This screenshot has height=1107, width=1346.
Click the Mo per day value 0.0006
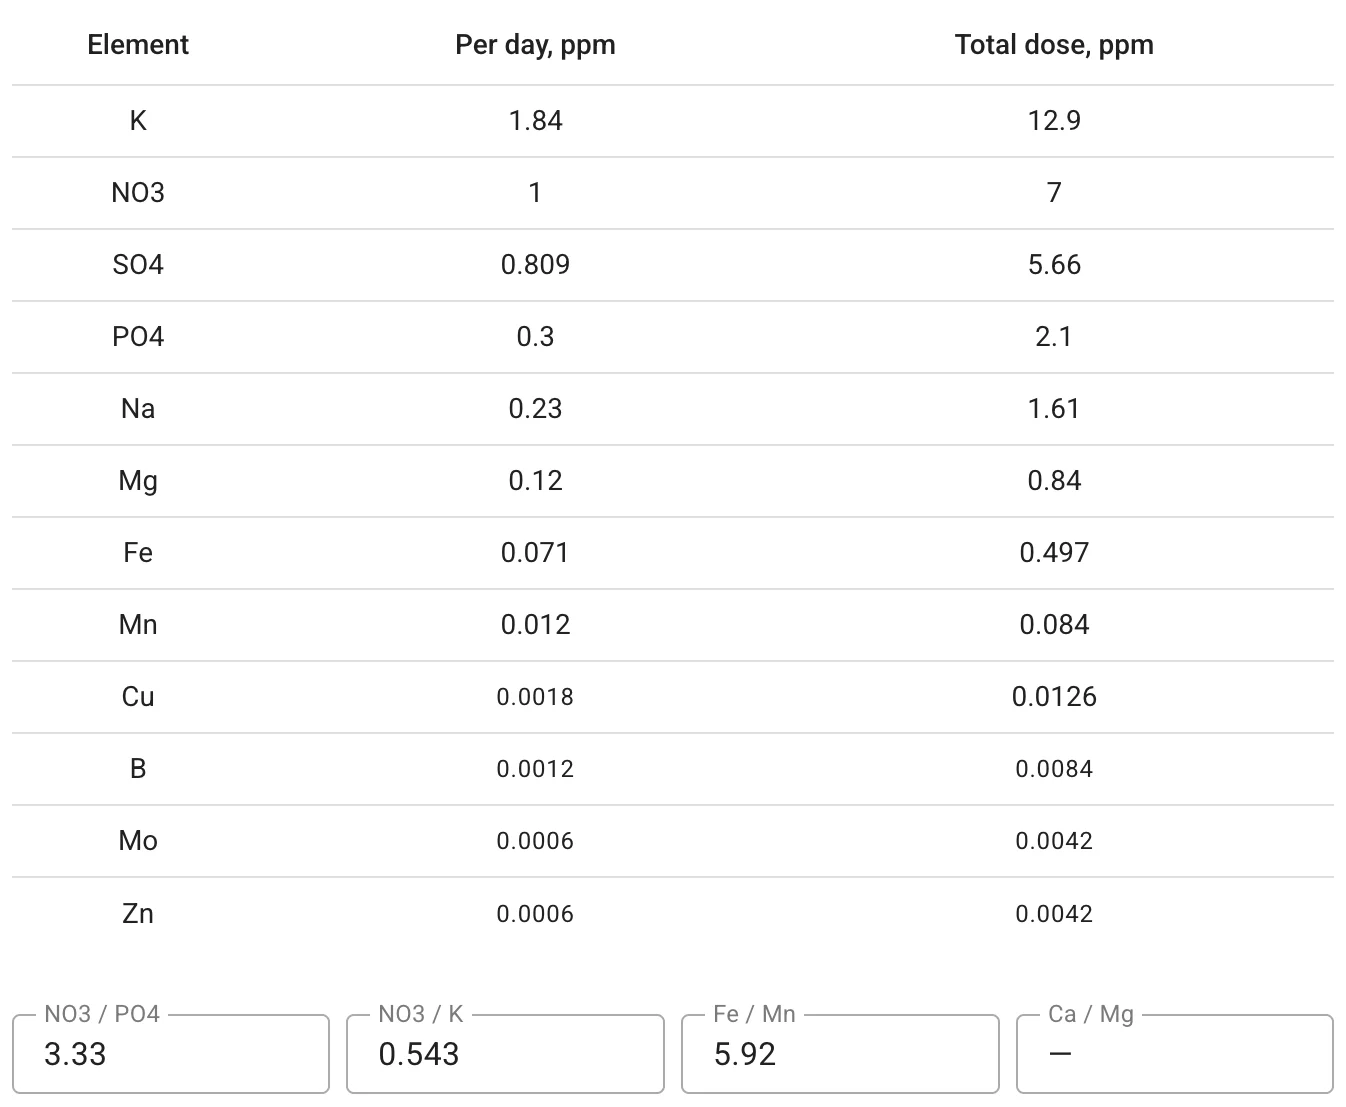coord(535,841)
